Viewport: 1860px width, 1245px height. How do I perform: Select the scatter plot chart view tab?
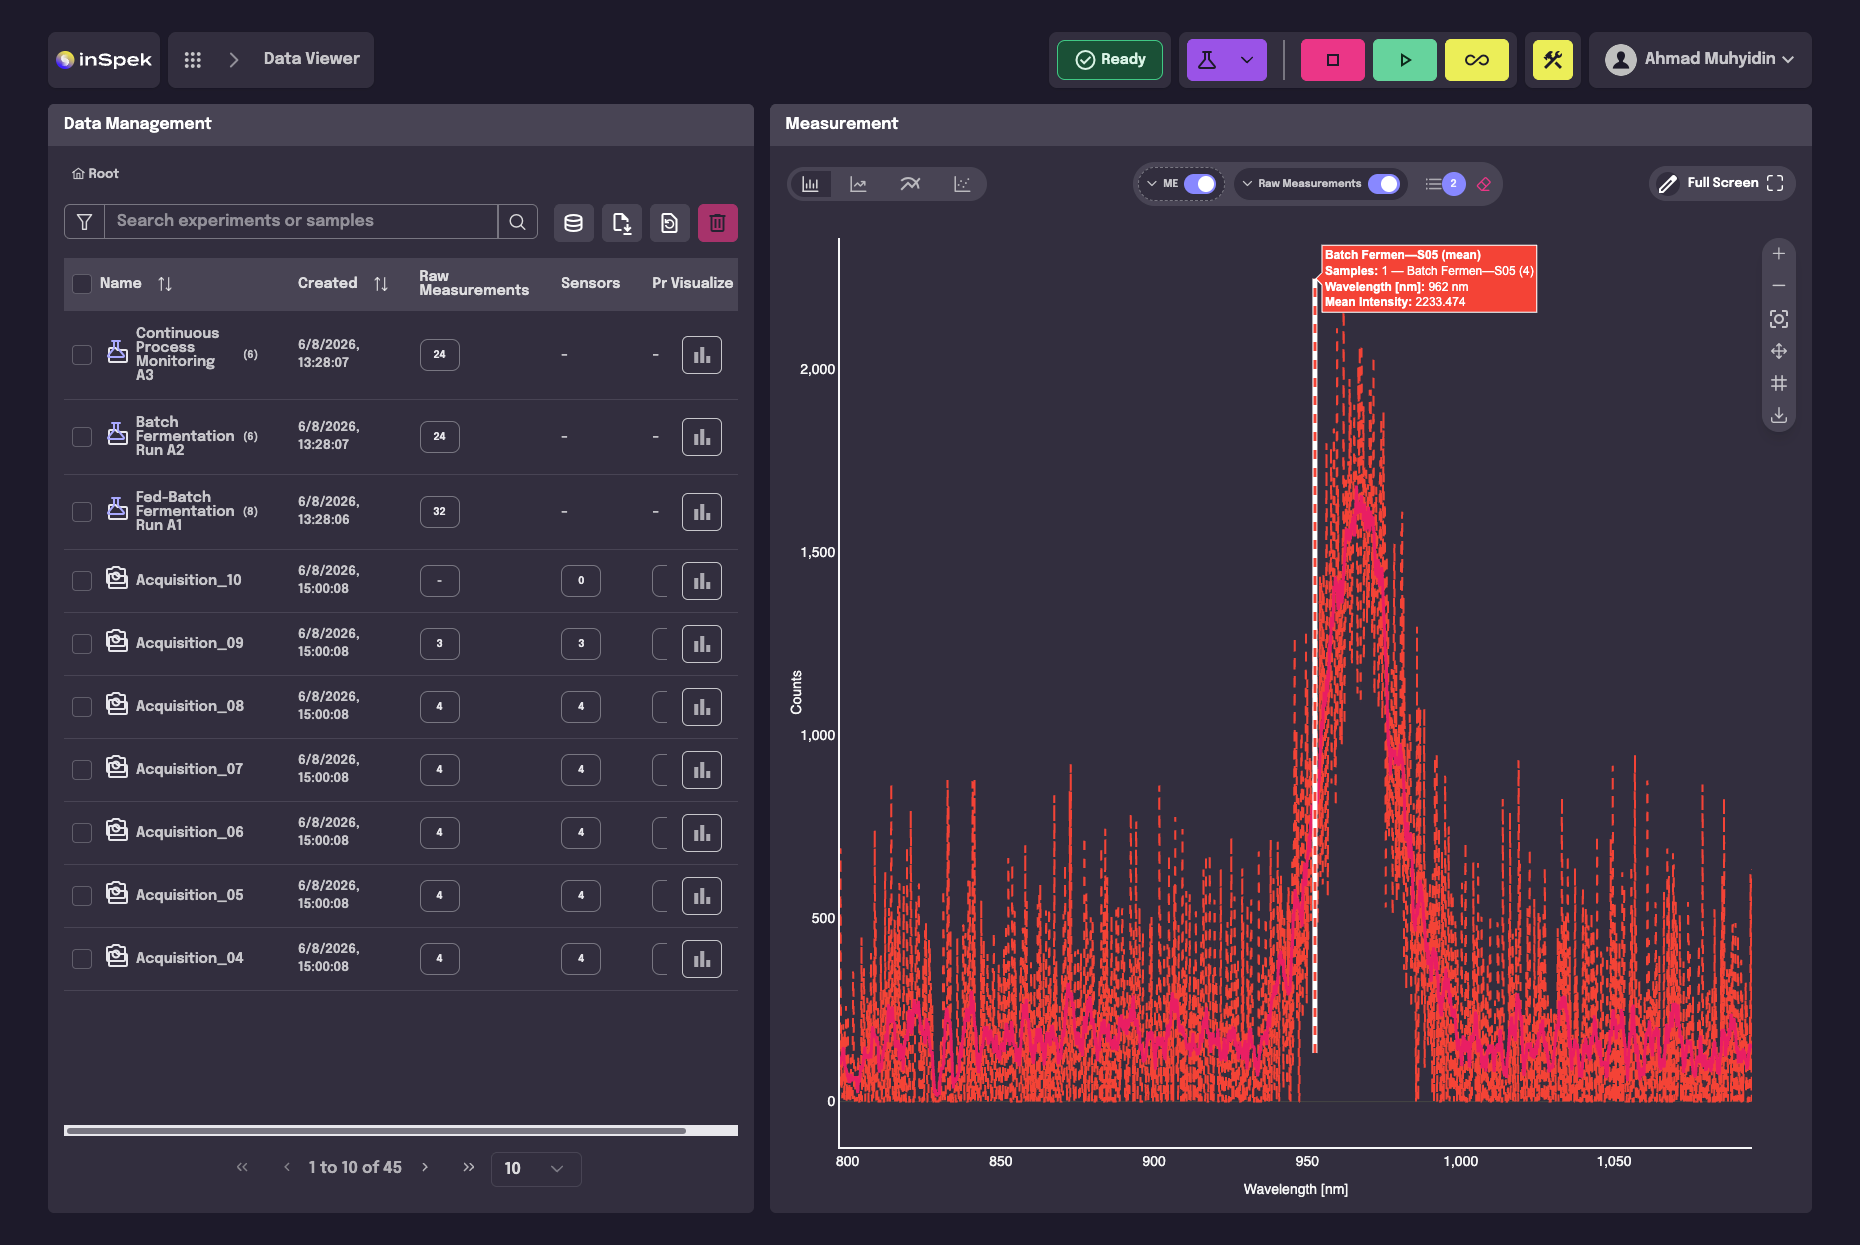pos(962,184)
